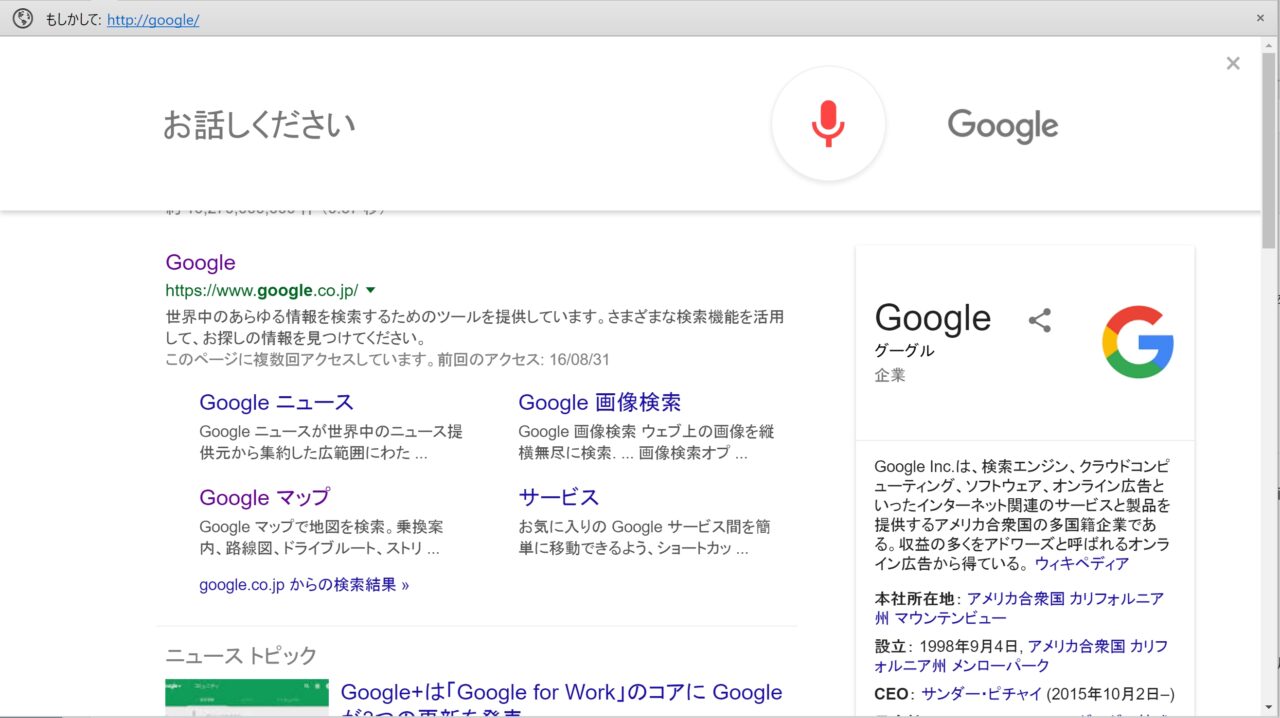Viewport: 1280px width, 718px height.
Task: Click the サンダー・ピチャイ CEO link
Action: pos(981,694)
